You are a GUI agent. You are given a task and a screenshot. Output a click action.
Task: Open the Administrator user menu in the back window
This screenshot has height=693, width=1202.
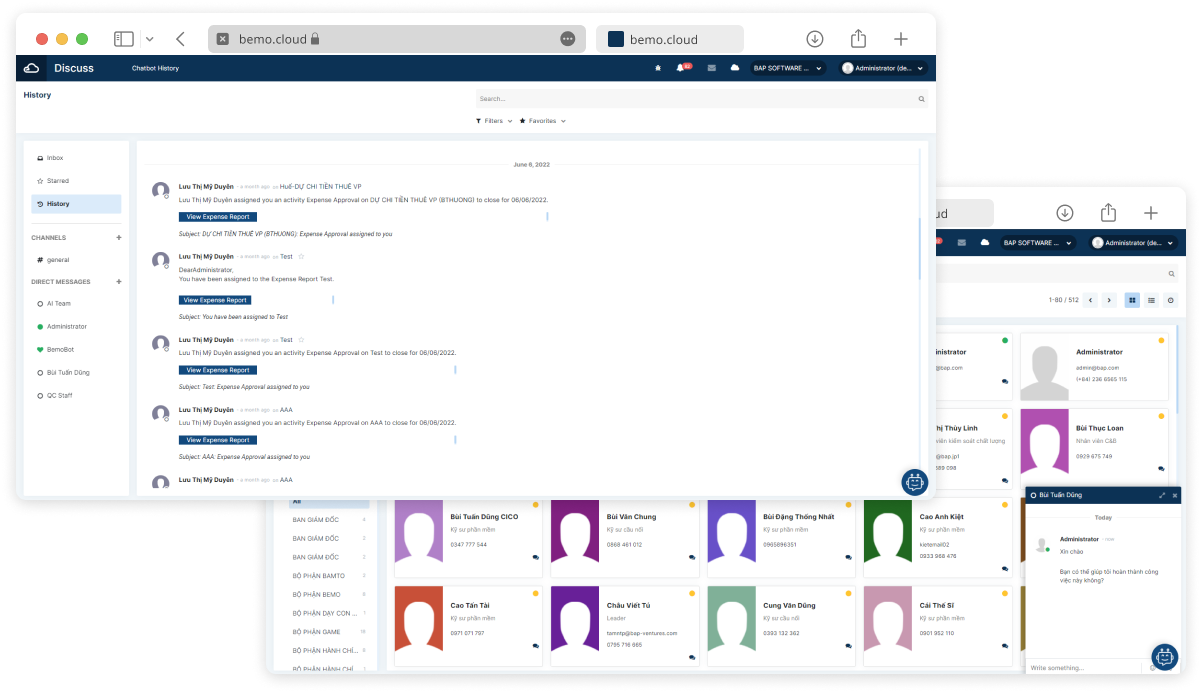click(x=1134, y=242)
